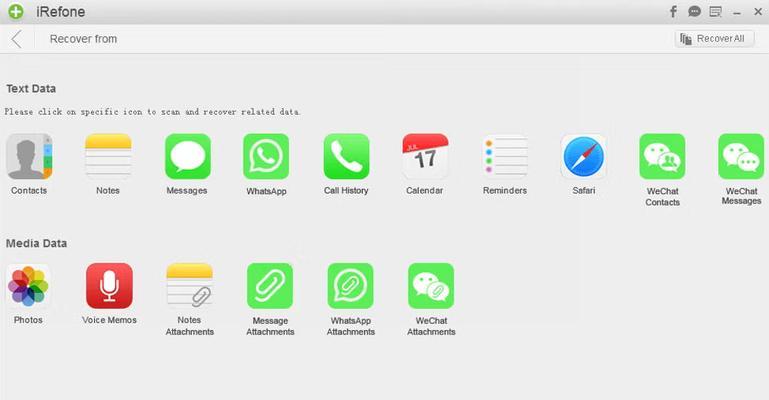This screenshot has width=769, height=400.
Task: Select the Messages icon
Action: pyautogui.click(x=188, y=156)
